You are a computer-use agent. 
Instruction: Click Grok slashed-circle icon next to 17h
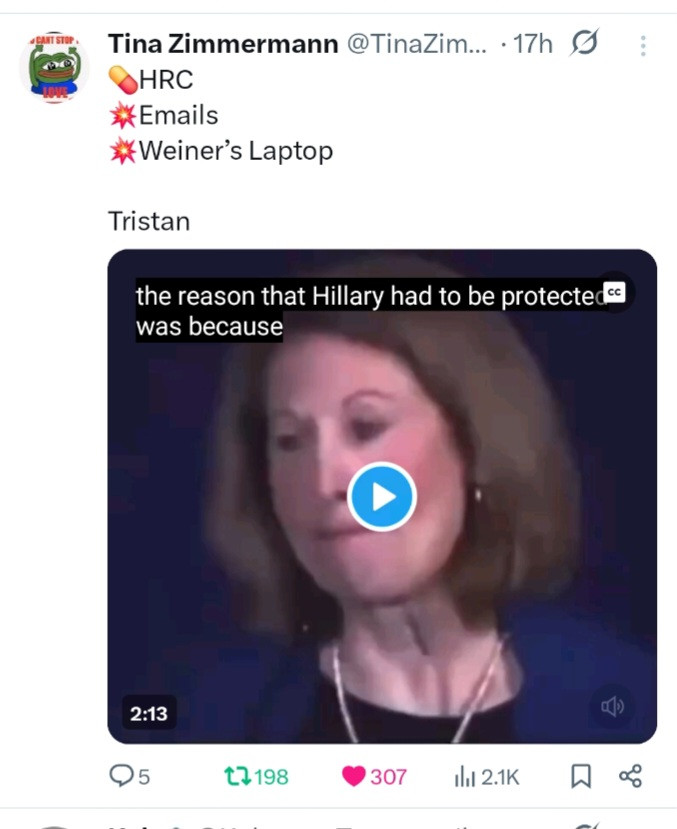pos(585,42)
